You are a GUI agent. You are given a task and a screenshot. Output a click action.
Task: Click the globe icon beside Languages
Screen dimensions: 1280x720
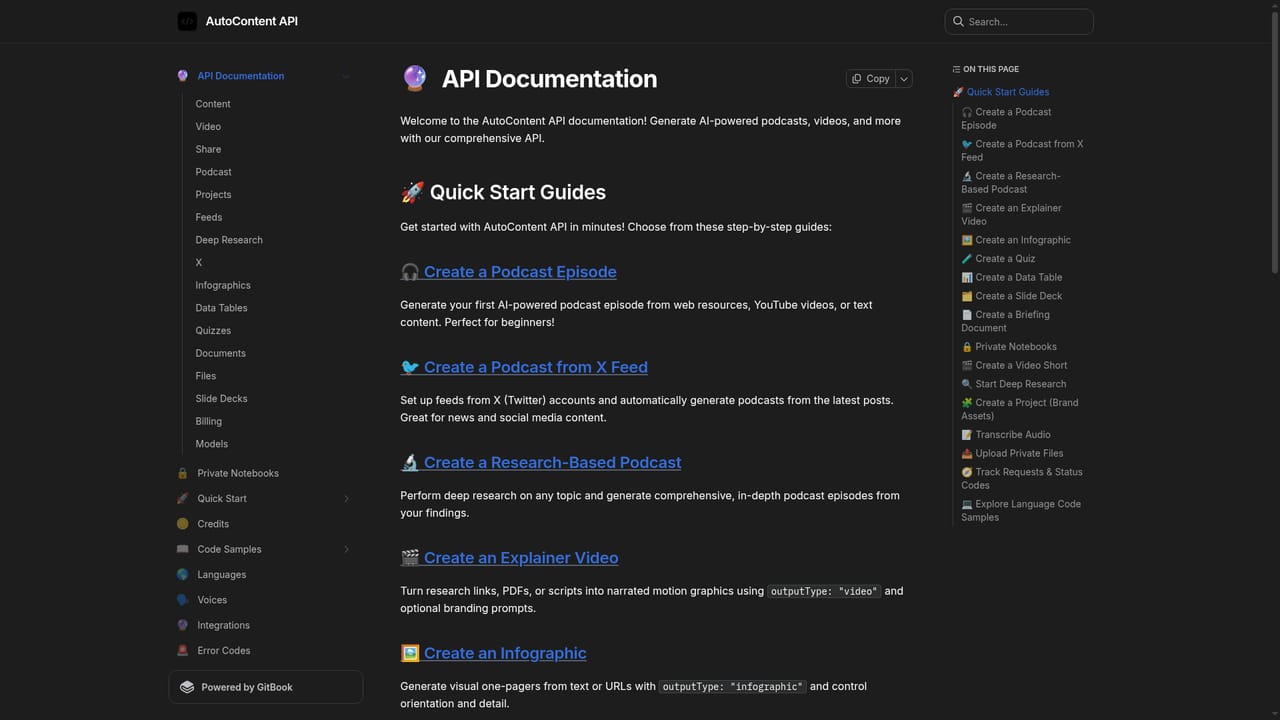tap(182, 574)
